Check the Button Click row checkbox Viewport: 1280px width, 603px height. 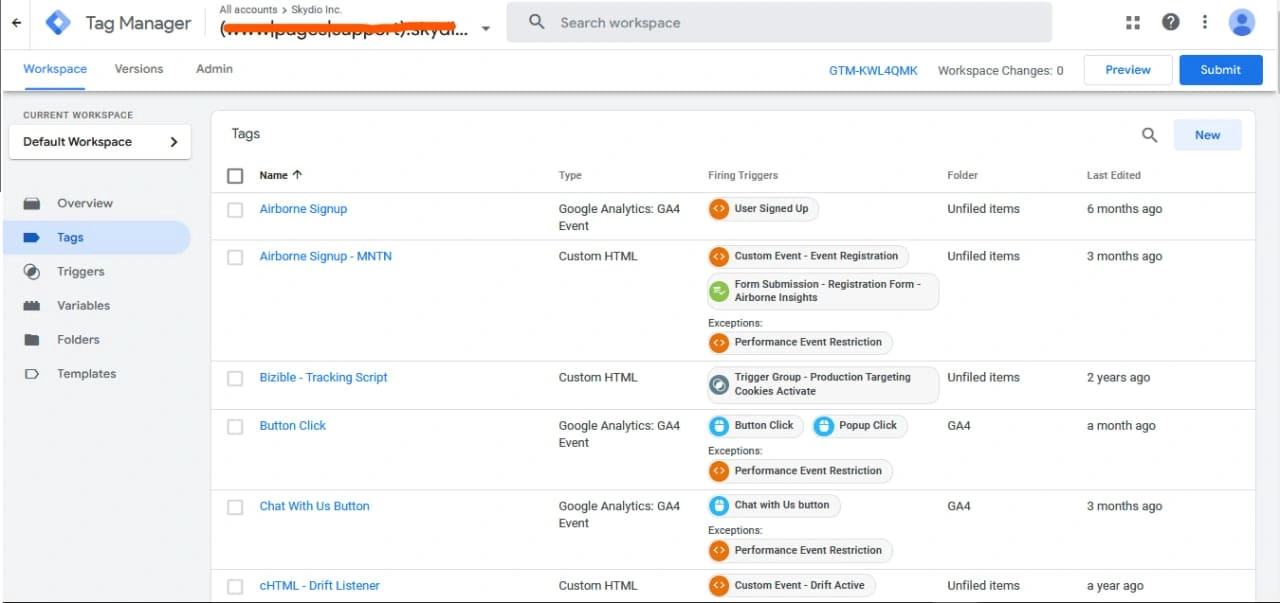(235, 427)
